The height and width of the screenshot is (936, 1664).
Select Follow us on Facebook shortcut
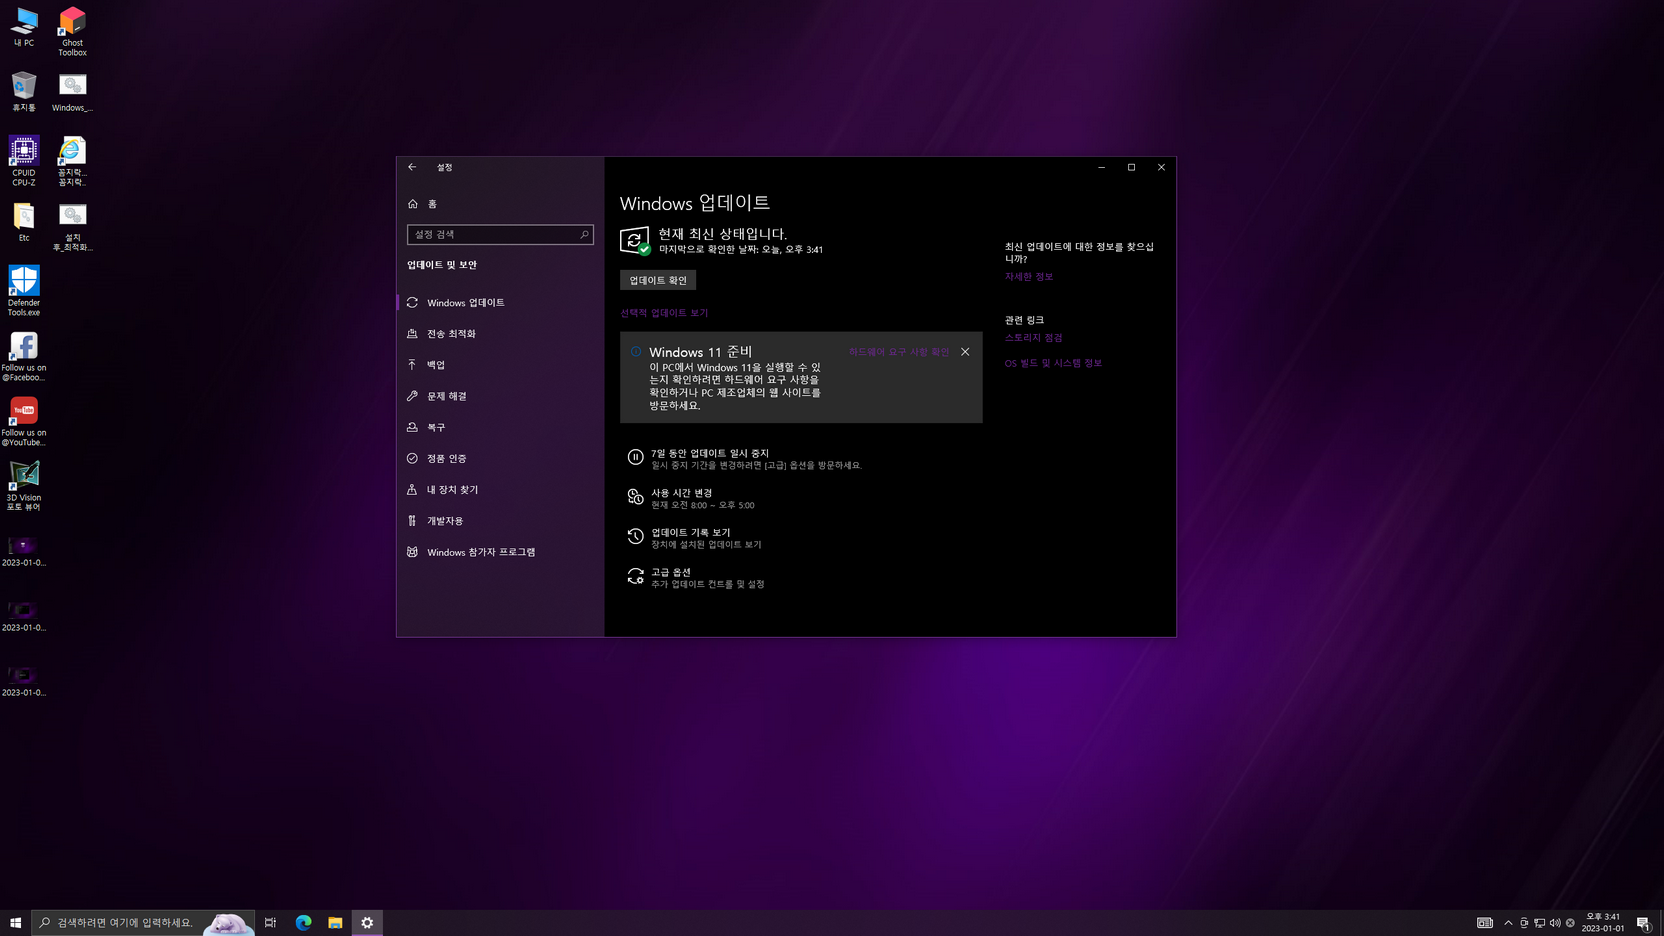24,356
